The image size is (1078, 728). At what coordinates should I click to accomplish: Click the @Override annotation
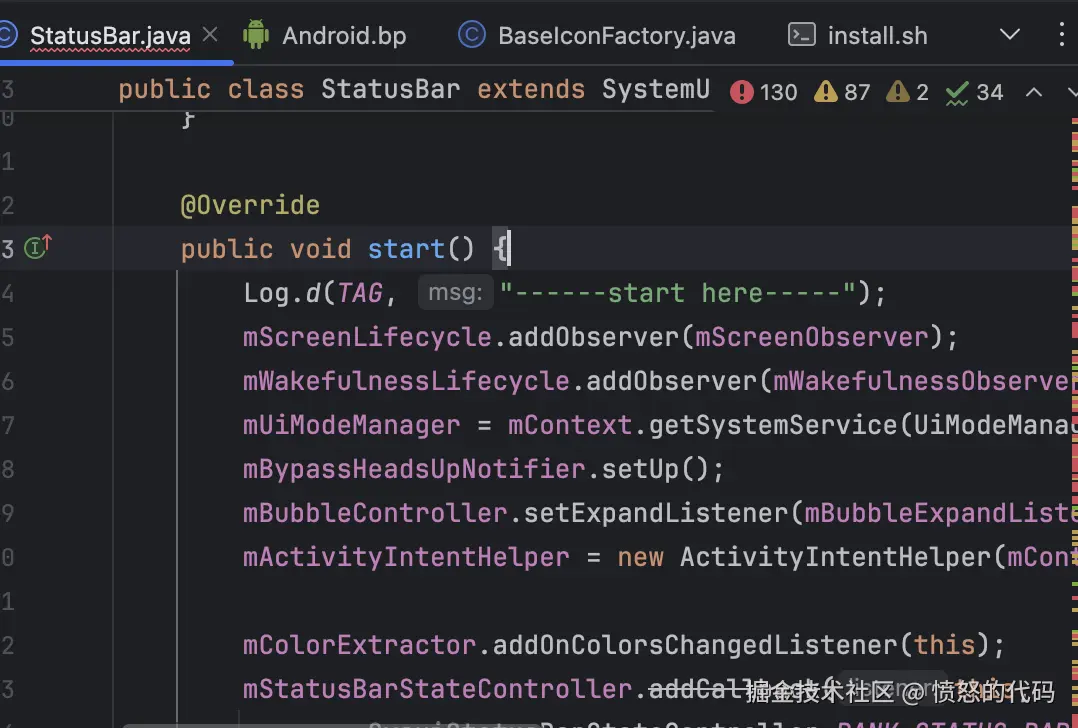250,205
